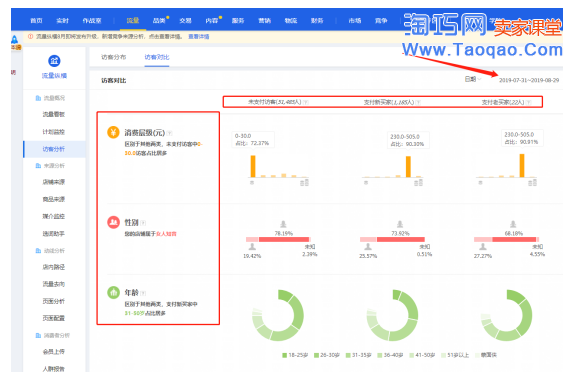Open 服务 in top navigation

point(238,21)
